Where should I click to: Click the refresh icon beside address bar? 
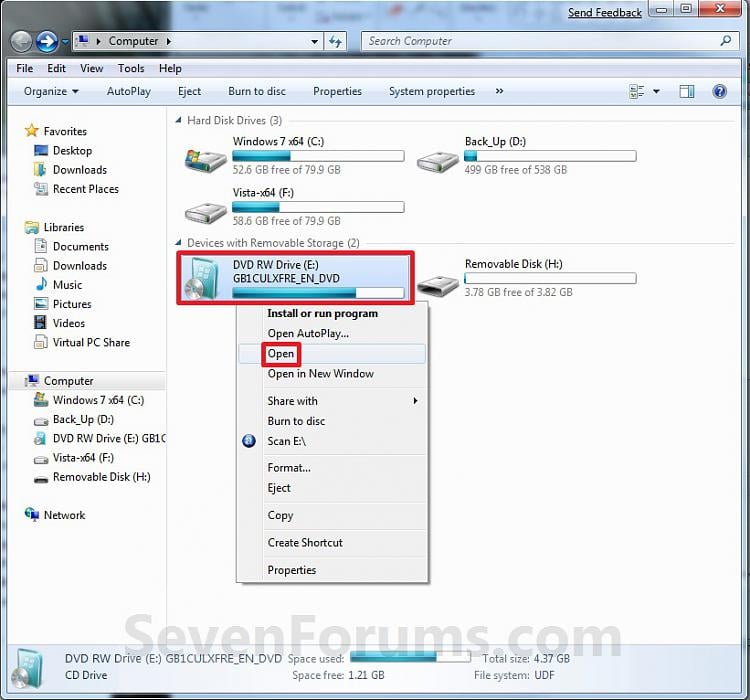pos(335,42)
